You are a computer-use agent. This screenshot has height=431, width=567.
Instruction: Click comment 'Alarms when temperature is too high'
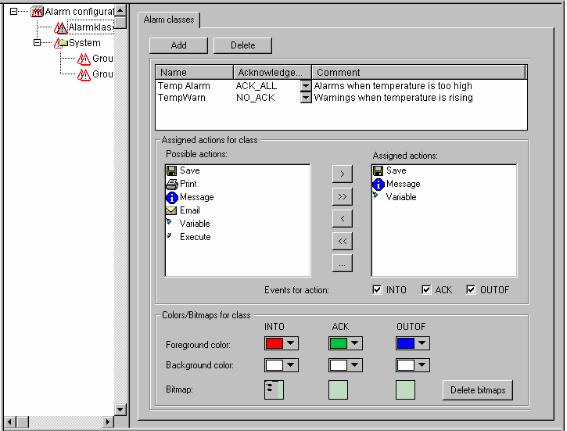(393, 86)
